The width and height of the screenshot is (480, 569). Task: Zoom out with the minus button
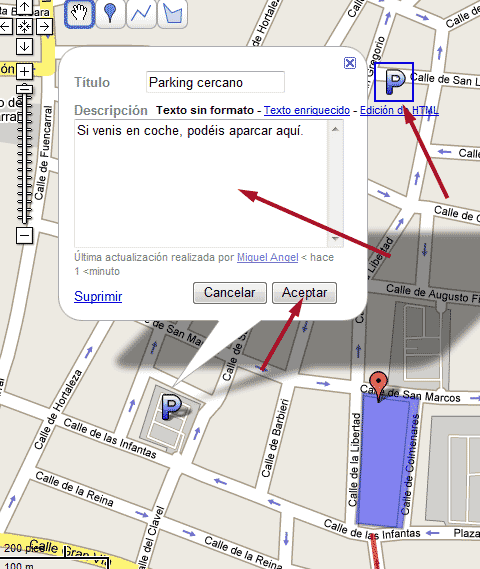pyautogui.click(x=24, y=236)
